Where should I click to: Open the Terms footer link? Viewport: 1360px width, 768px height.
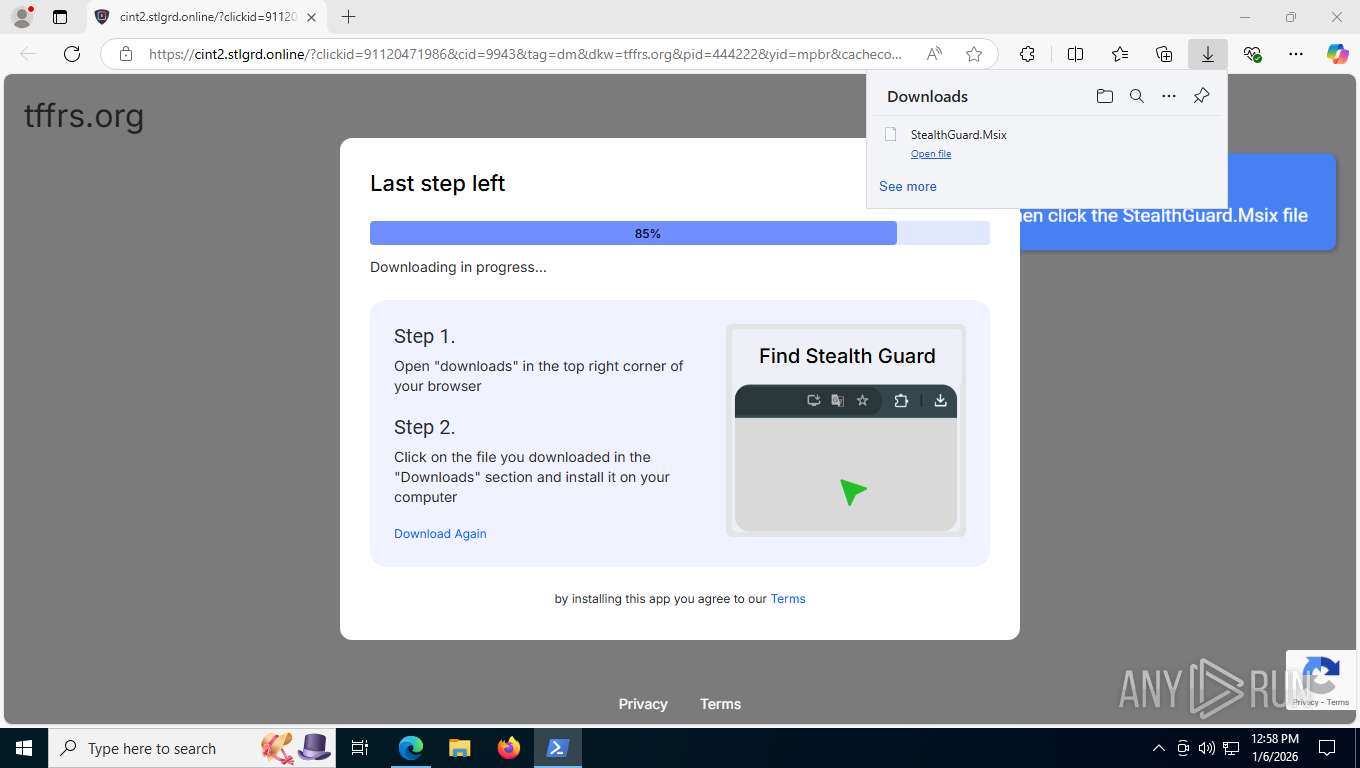coord(720,704)
